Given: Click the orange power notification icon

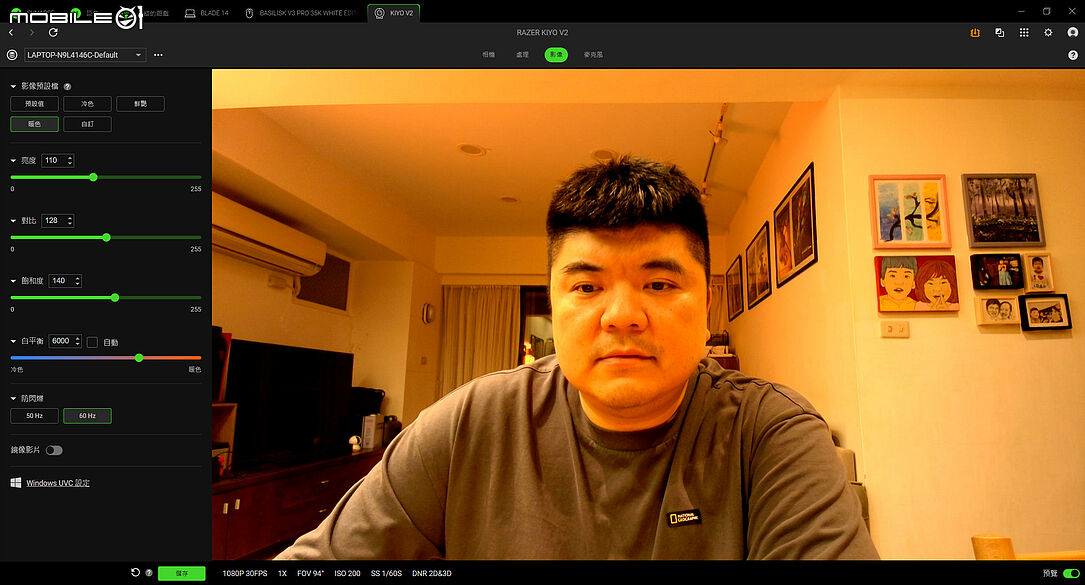Looking at the screenshot, I should point(975,33).
